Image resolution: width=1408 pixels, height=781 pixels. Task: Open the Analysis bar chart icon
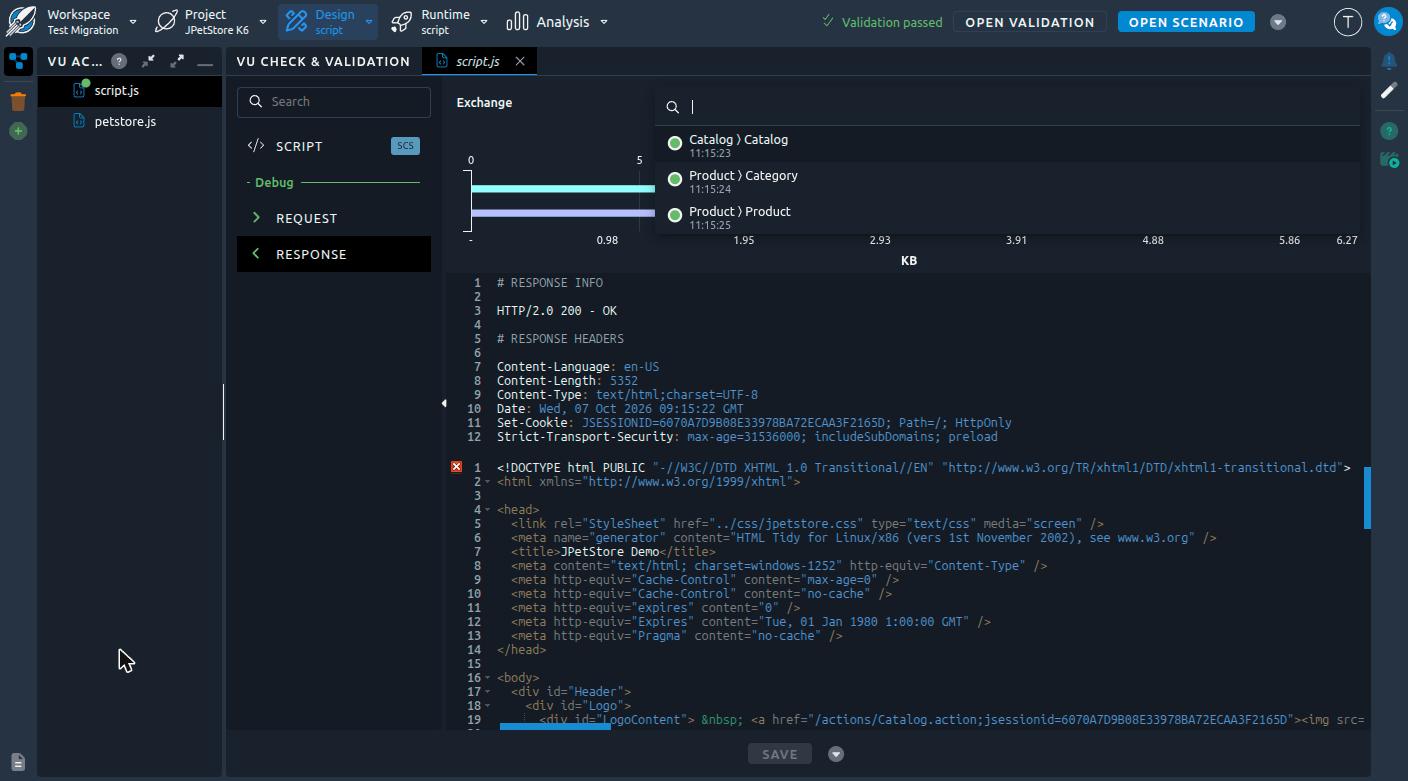[517, 21]
